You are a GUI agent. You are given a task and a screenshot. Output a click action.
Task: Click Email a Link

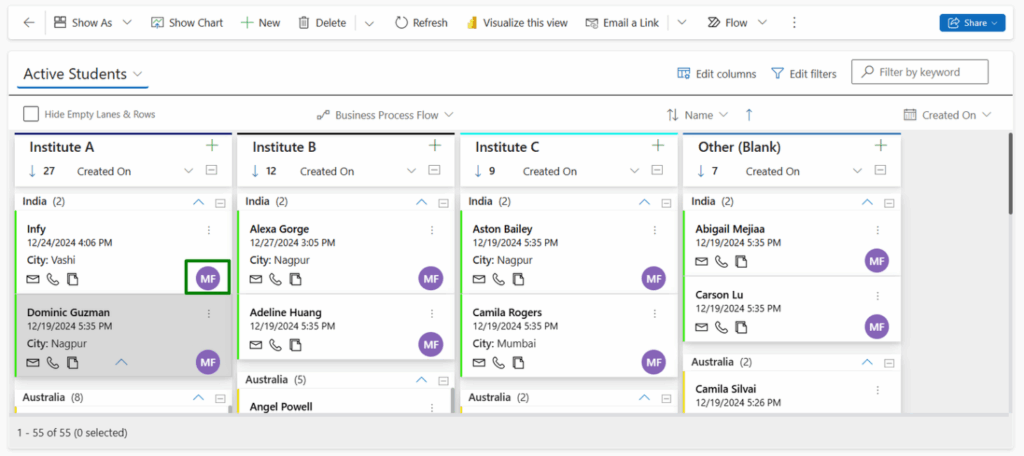click(x=622, y=23)
